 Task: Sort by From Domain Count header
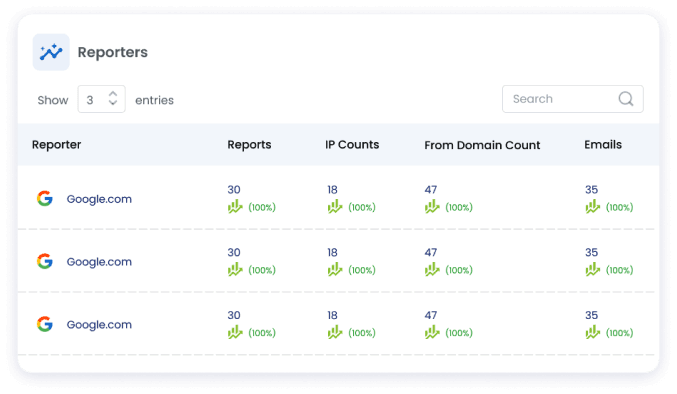(x=482, y=145)
